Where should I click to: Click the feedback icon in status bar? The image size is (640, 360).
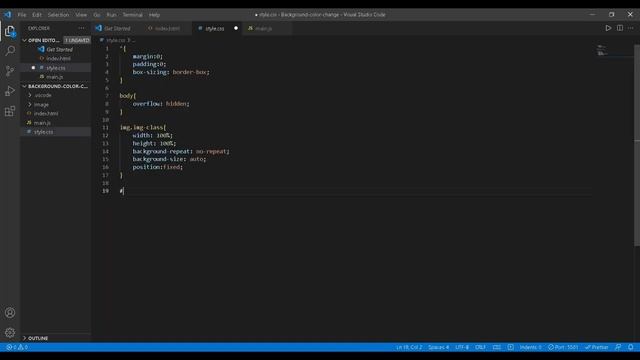tap(618, 347)
